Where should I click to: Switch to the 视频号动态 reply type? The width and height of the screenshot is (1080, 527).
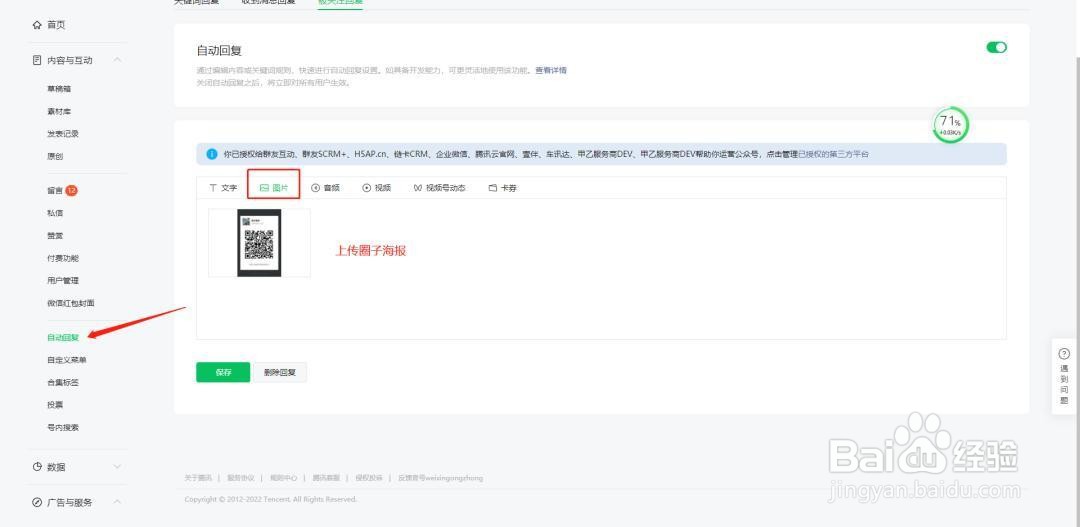tap(439, 187)
